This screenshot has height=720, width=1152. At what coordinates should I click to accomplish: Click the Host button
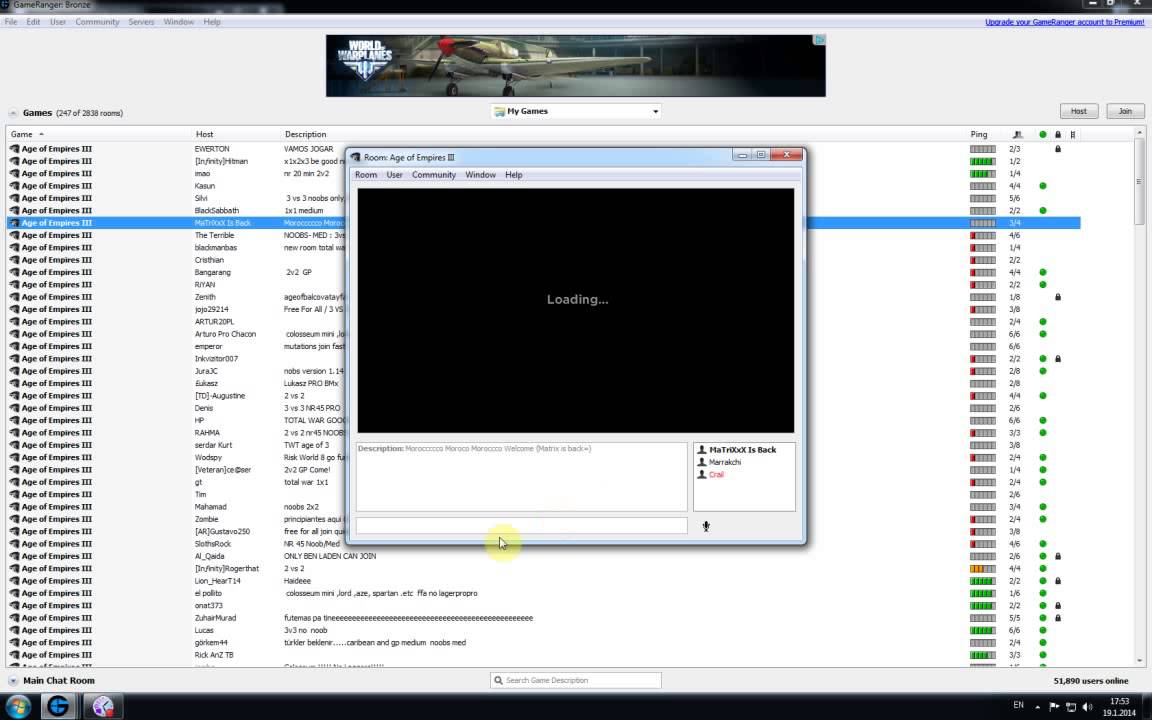tap(1079, 111)
